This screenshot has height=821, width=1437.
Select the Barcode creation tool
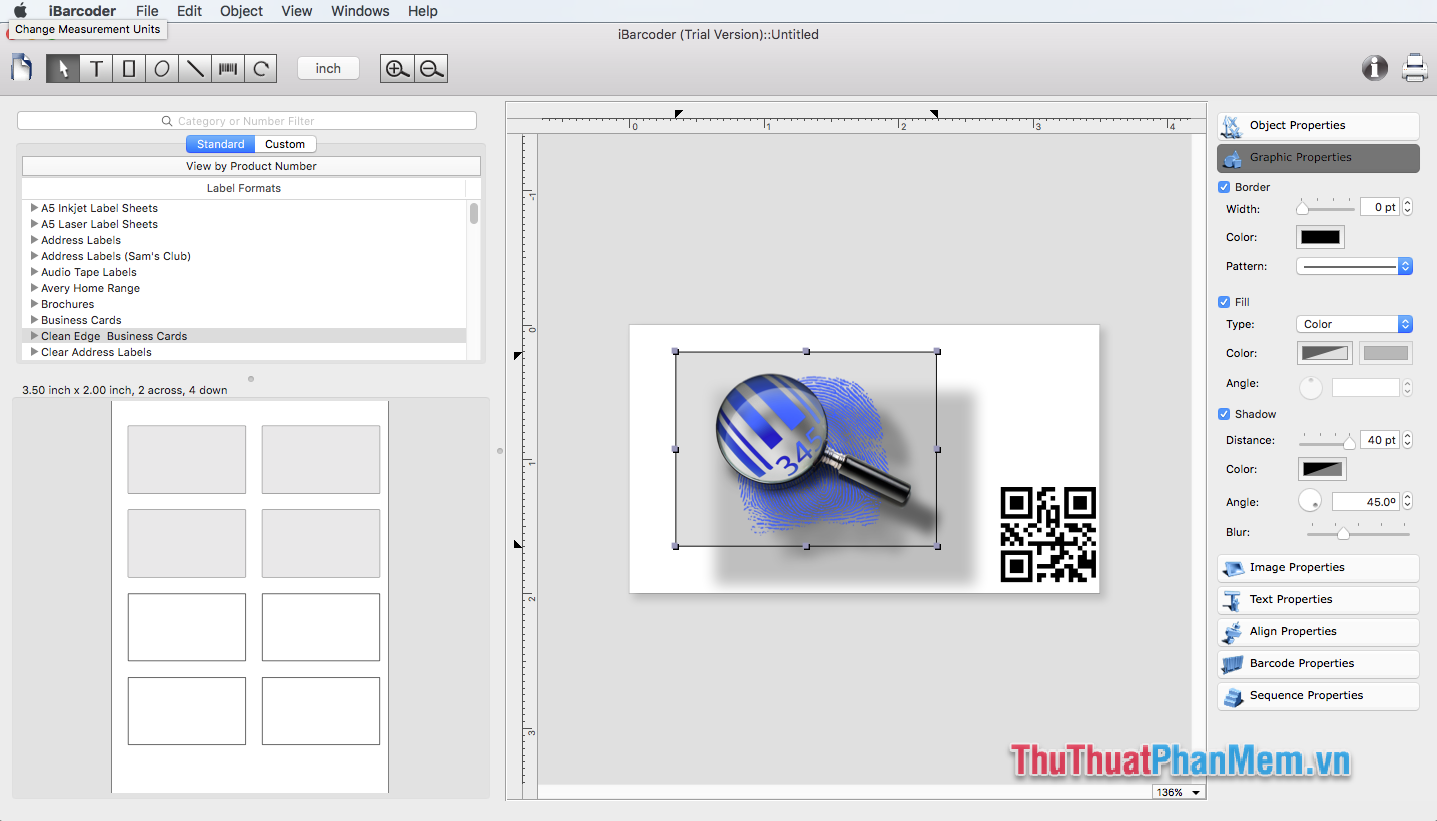point(228,68)
